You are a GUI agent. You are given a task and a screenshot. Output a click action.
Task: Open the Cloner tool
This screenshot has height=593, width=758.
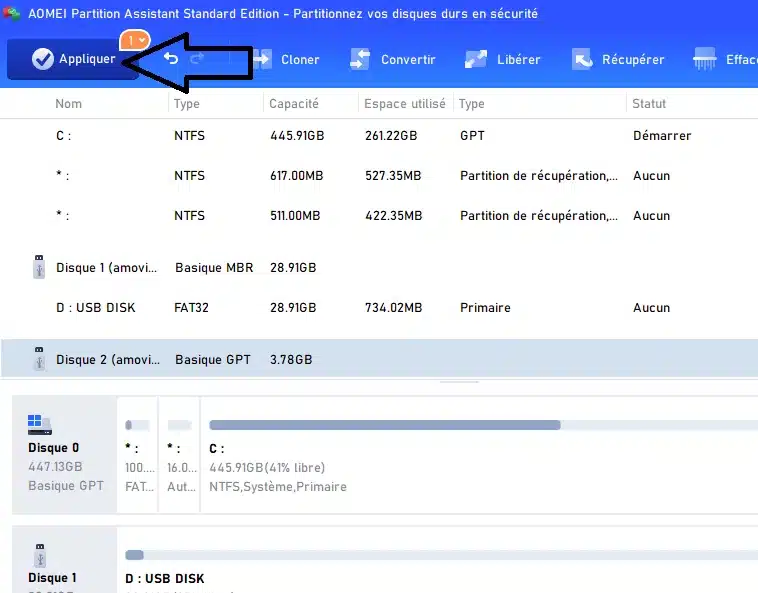[286, 59]
